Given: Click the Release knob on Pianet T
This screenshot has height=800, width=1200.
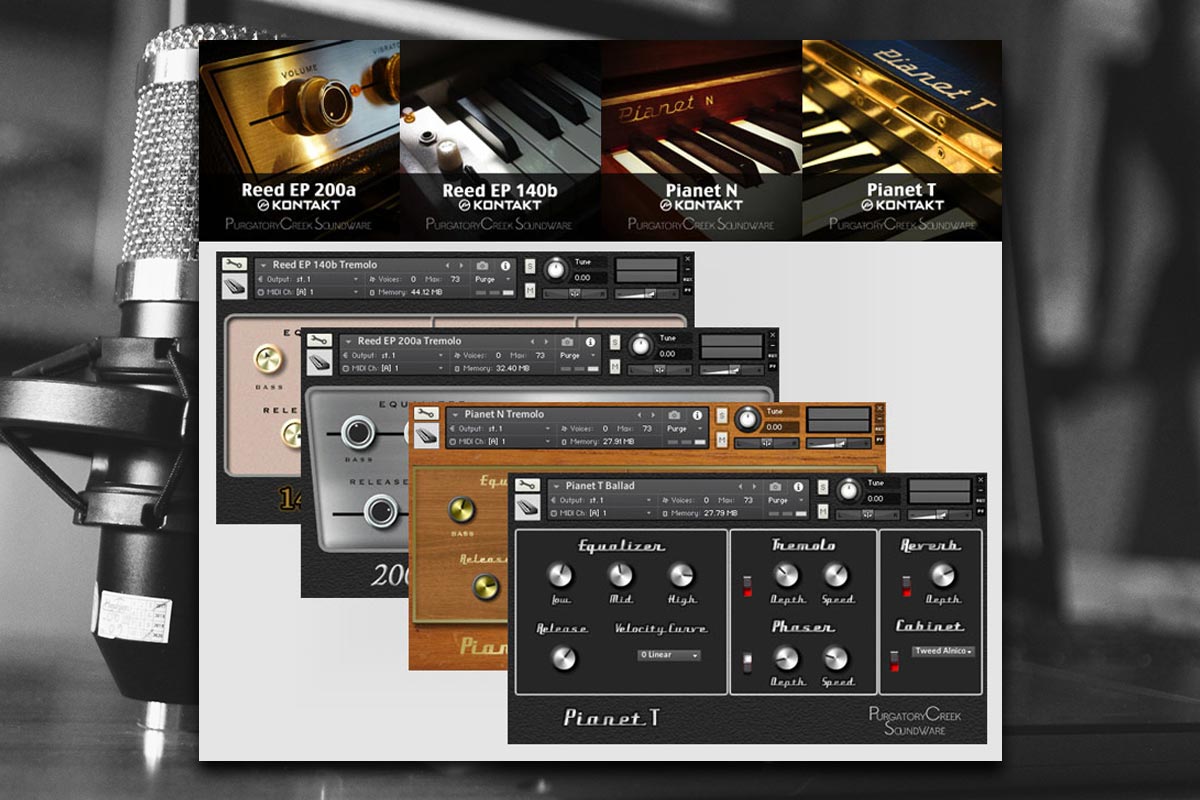Looking at the screenshot, I should click(564, 658).
